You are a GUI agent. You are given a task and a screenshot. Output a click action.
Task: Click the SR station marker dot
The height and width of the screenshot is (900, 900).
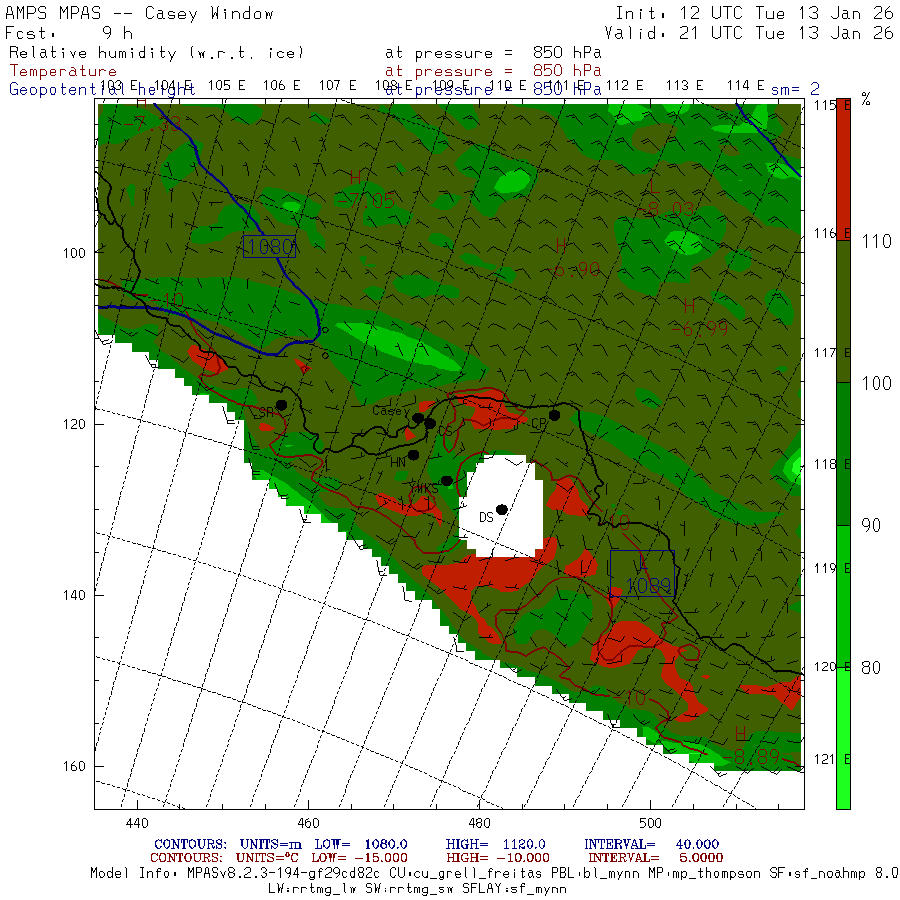click(x=281, y=405)
